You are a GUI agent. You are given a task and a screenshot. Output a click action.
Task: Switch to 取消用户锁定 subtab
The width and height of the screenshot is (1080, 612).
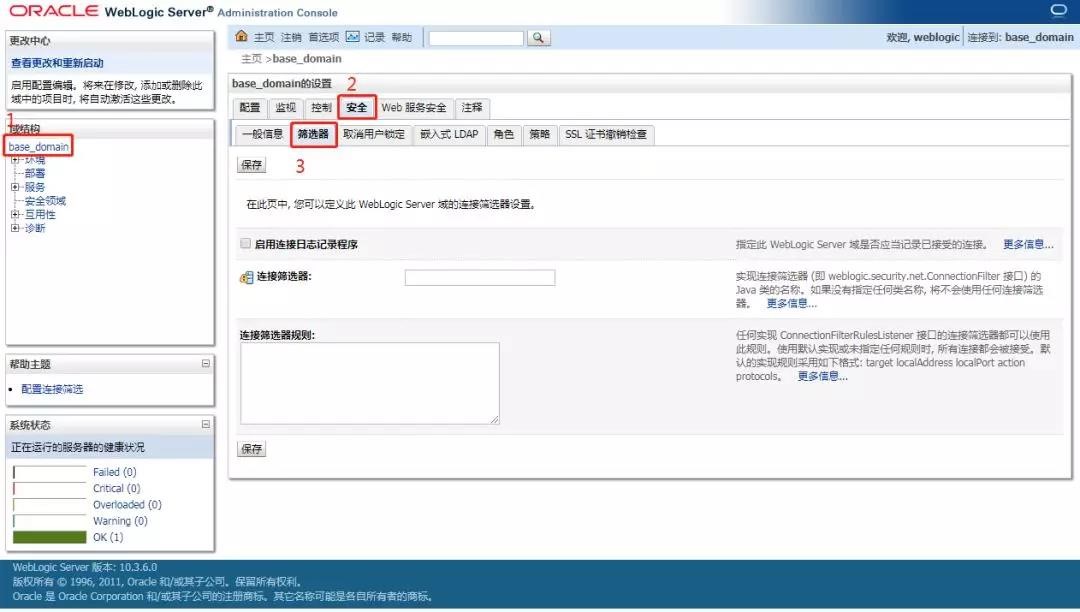point(374,134)
